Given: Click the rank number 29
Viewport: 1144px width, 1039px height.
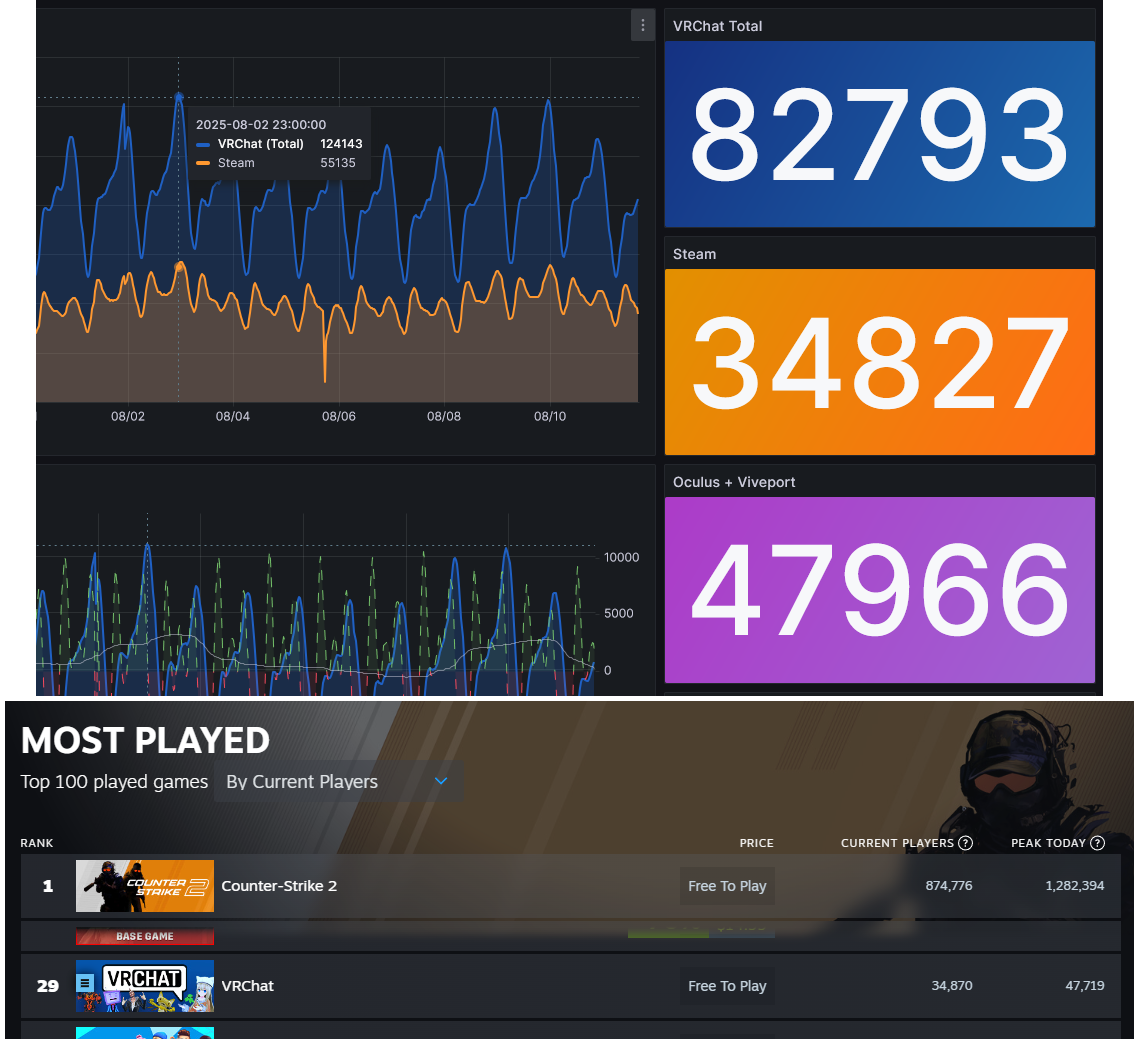Looking at the screenshot, I should pos(47,986).
